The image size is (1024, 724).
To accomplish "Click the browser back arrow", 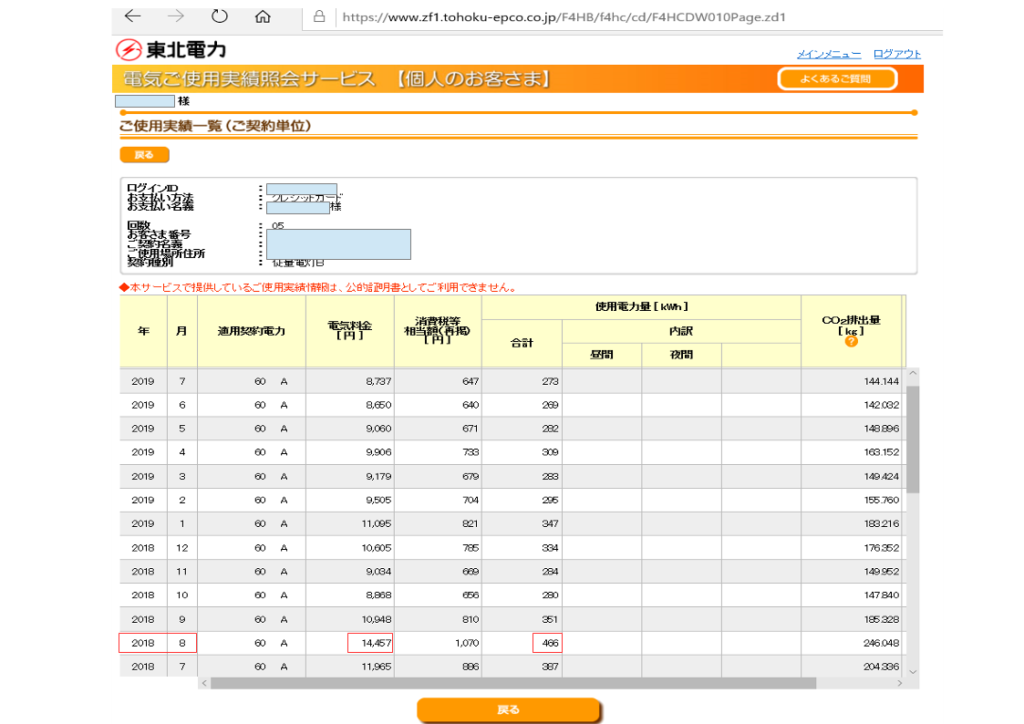I will 132,16.
